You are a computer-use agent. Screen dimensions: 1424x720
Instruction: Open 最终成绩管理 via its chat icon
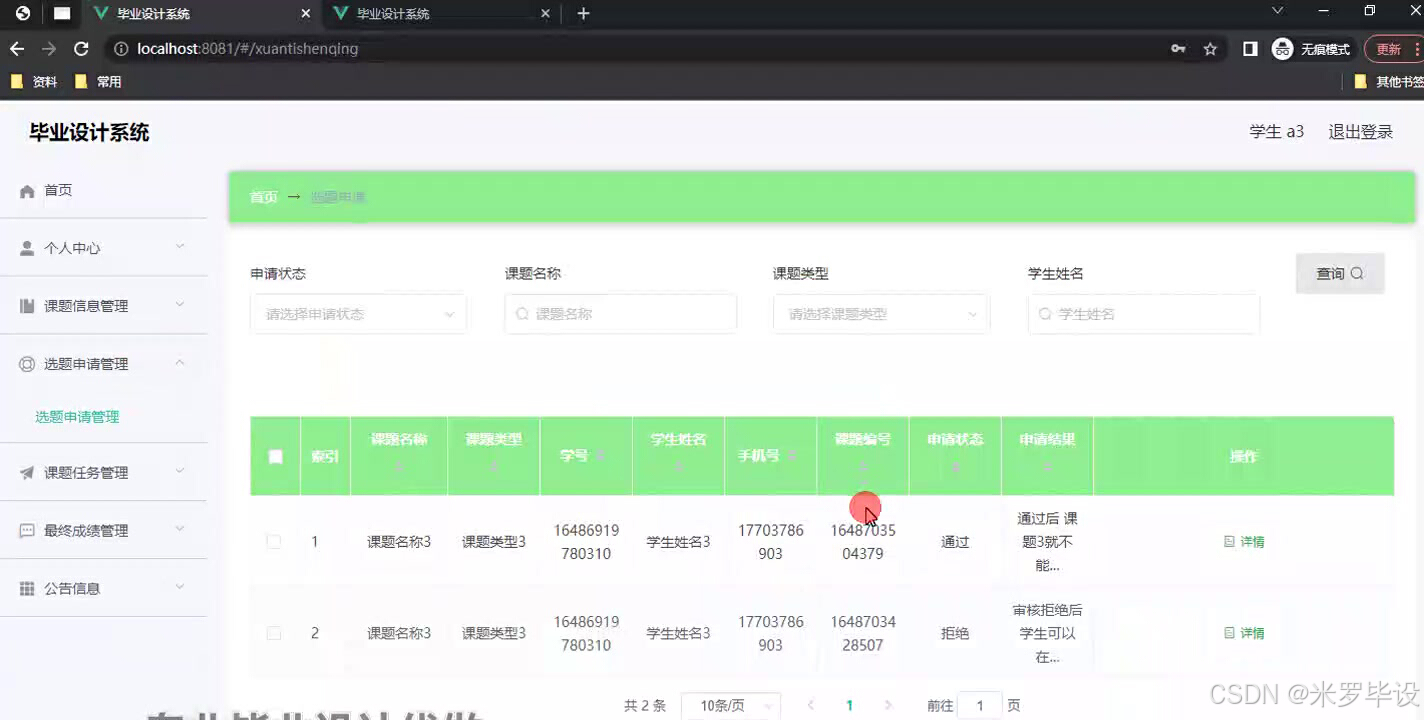point(26,530)
